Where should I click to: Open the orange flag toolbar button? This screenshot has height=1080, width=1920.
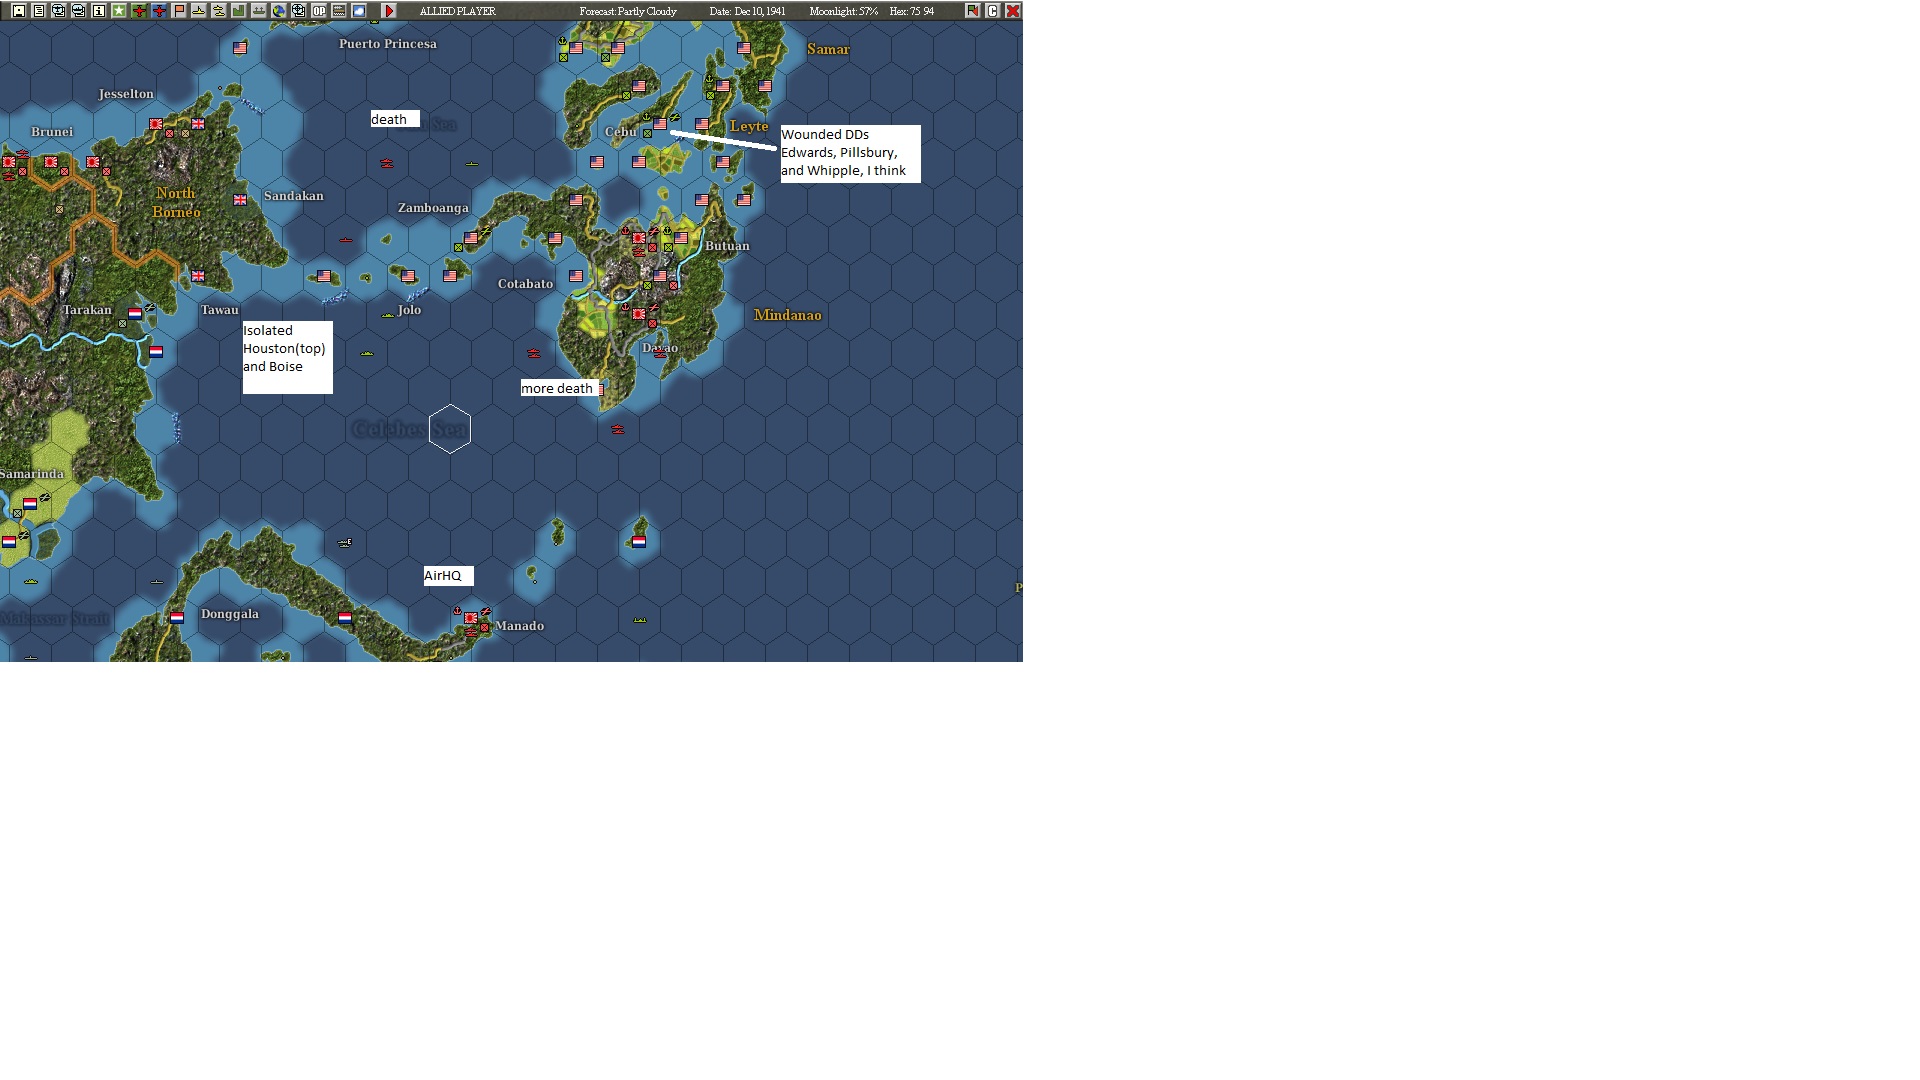pos(179,11)
